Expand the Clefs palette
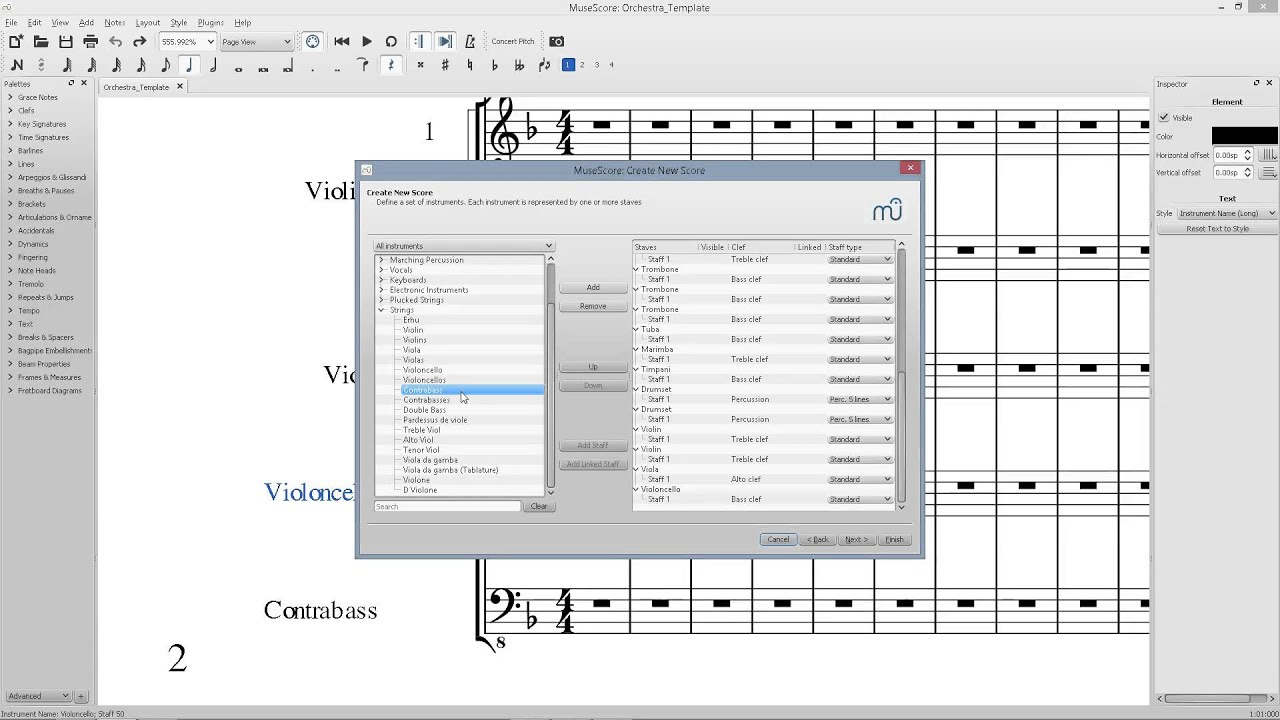1280x720 pixels. (26, 110)
